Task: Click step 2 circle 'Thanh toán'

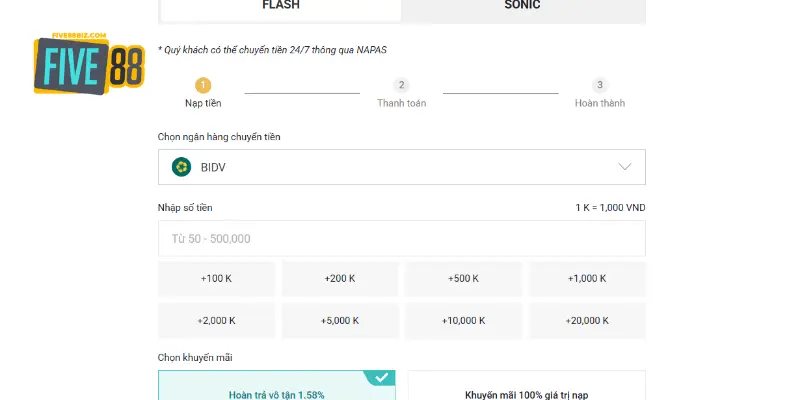Action: click(402, 85)
